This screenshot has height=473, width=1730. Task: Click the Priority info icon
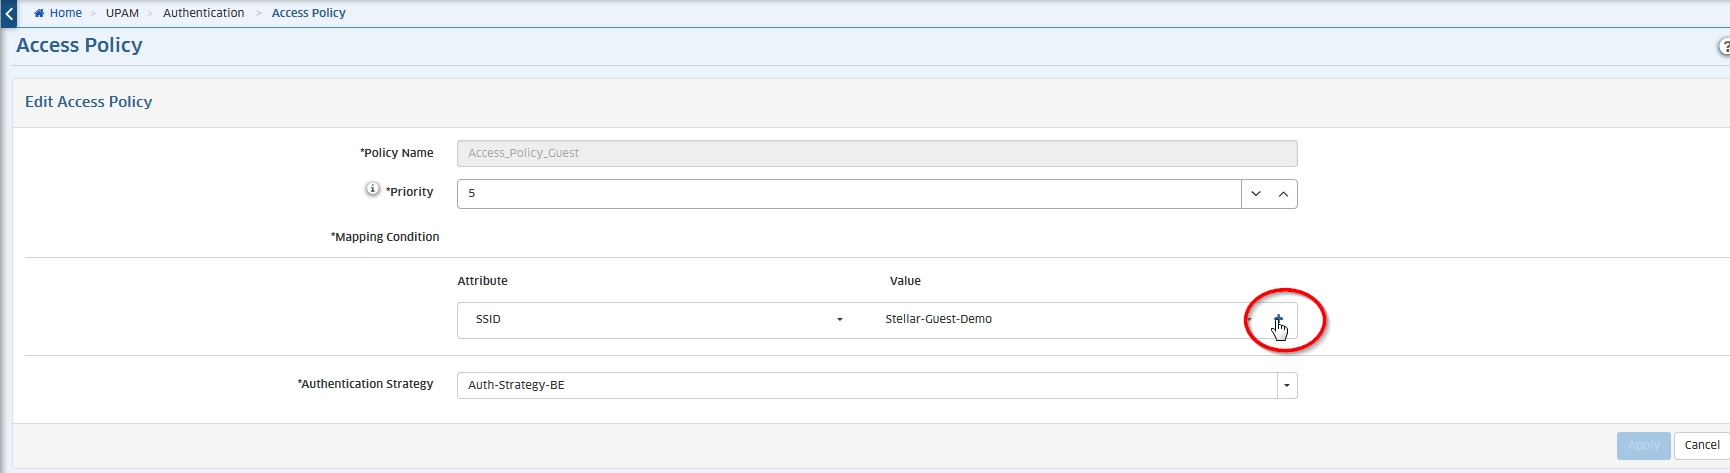coord(372,189)
